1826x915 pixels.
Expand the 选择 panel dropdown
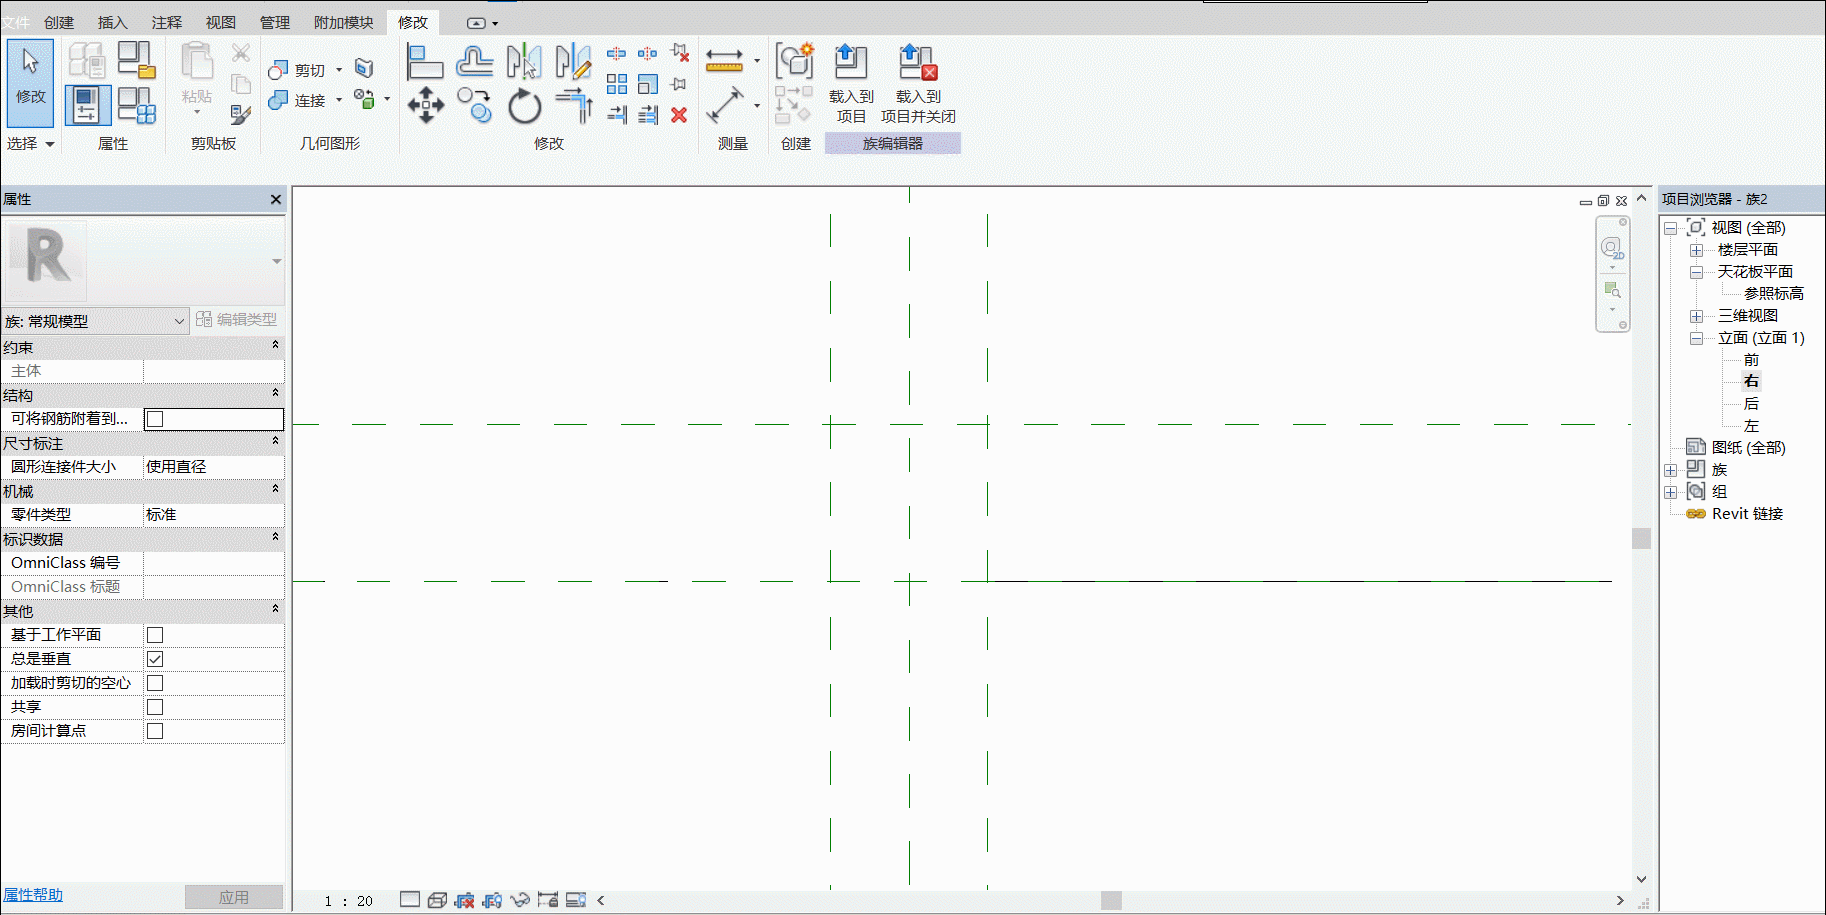[x=30, y=144]
